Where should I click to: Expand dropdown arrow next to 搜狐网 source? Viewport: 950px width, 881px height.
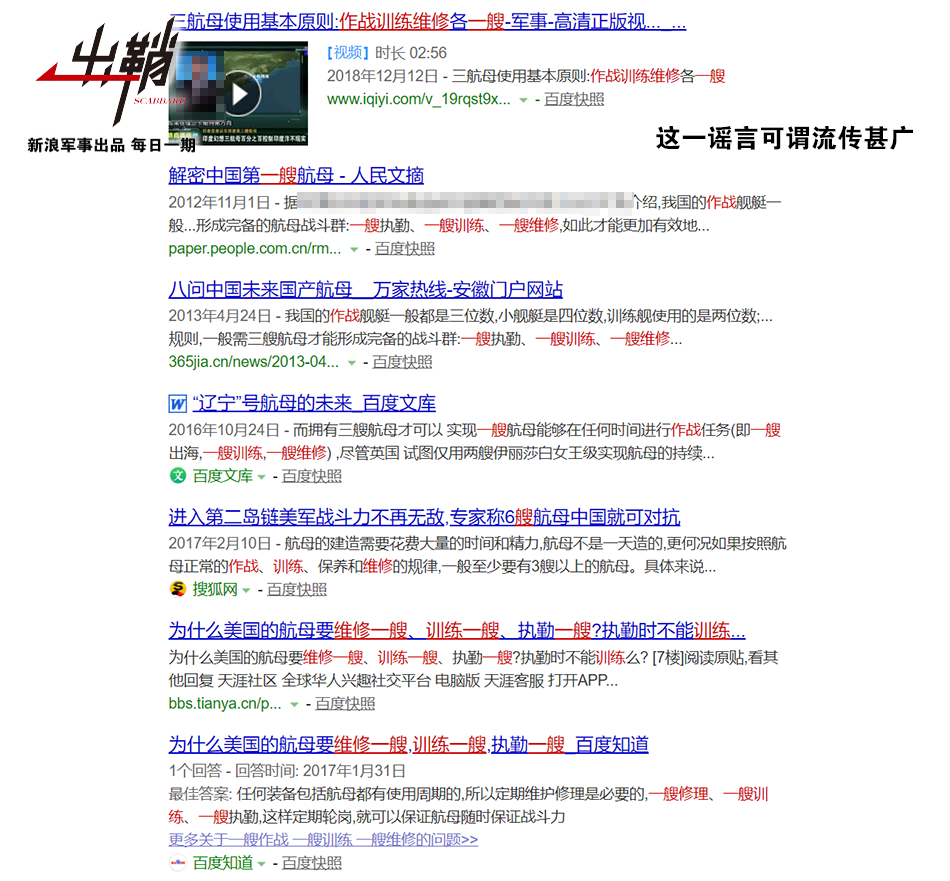pyautogui.click(x=247, y=591)
